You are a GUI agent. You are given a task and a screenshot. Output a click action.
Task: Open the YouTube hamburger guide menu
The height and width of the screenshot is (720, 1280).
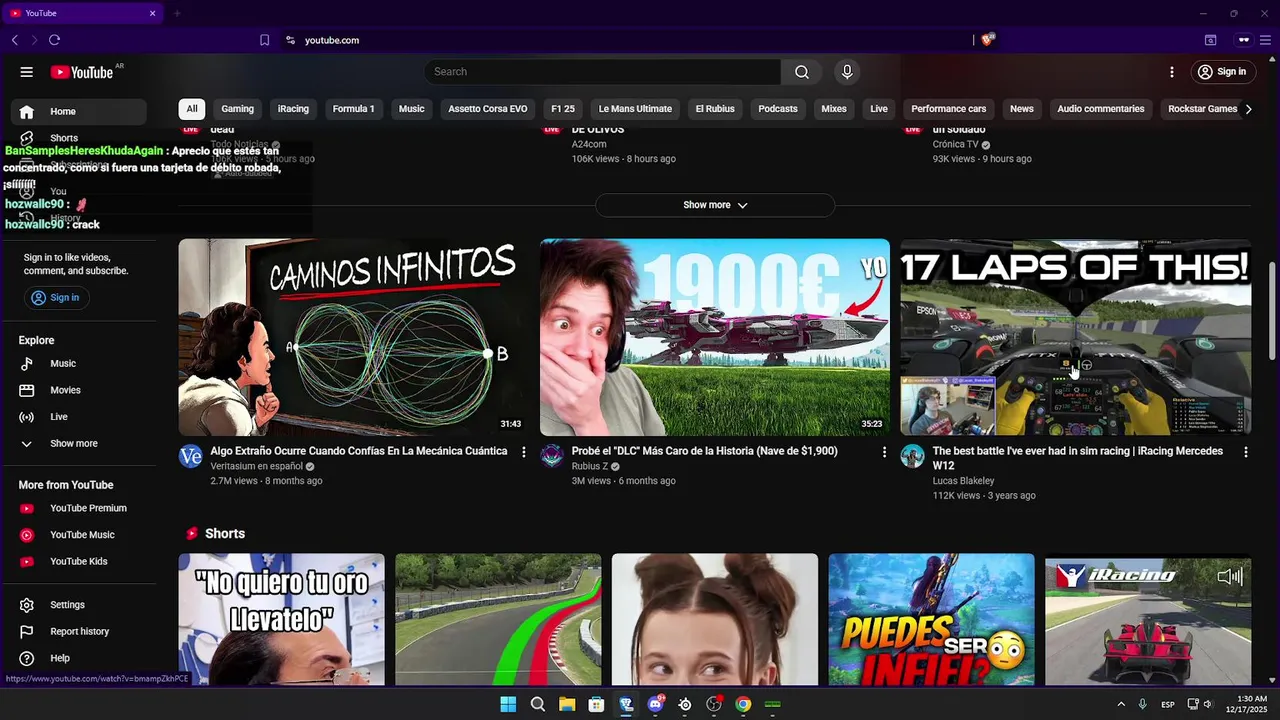click(27, 72)
